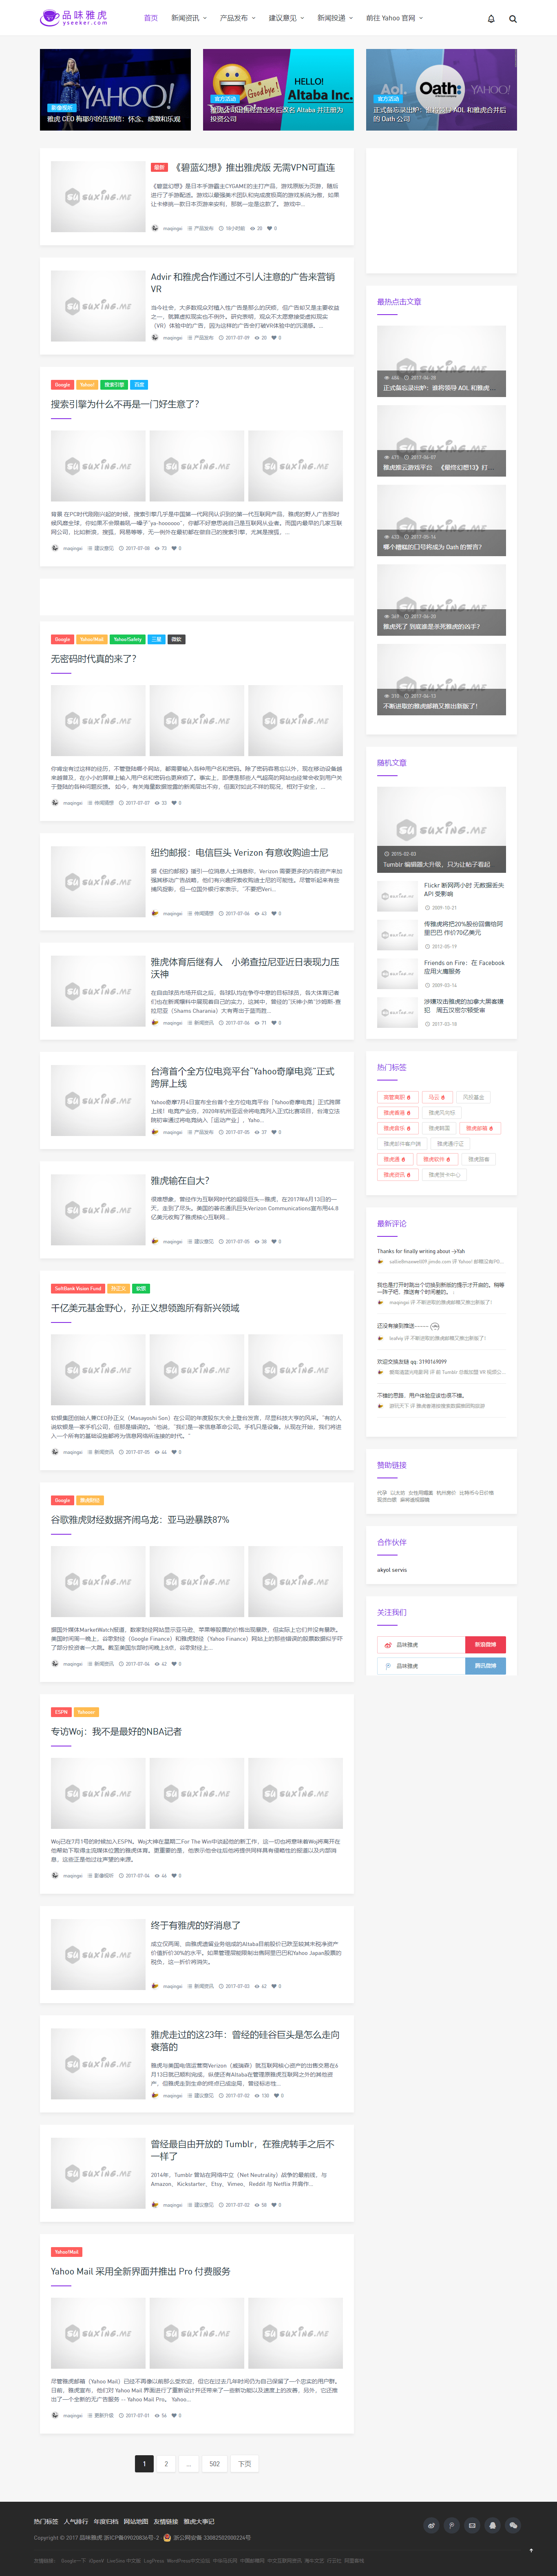Open footer WeChat icon
This screenshot has width=557, height=2576.
point(513,2525)
